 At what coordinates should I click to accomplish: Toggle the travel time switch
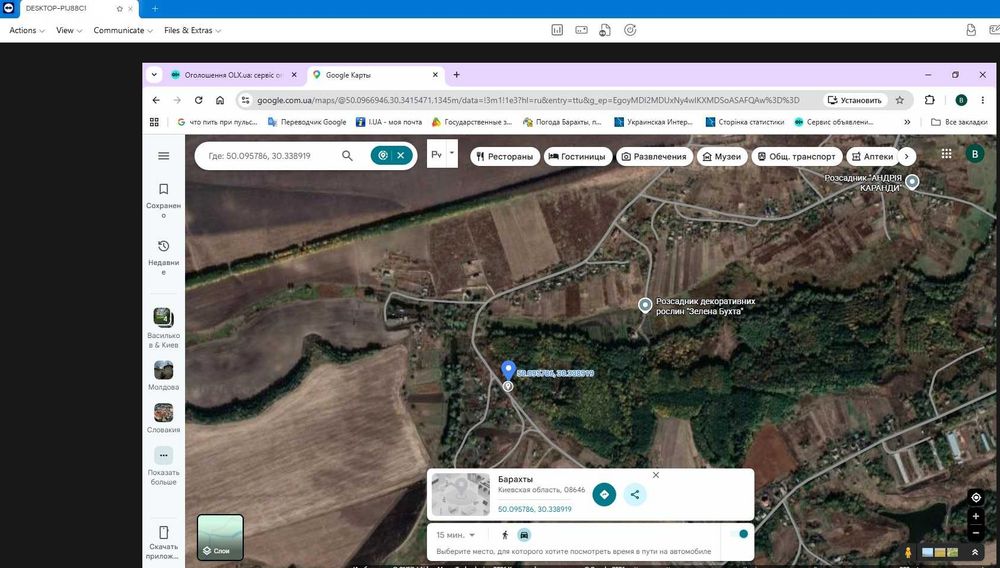click(740, 534)
